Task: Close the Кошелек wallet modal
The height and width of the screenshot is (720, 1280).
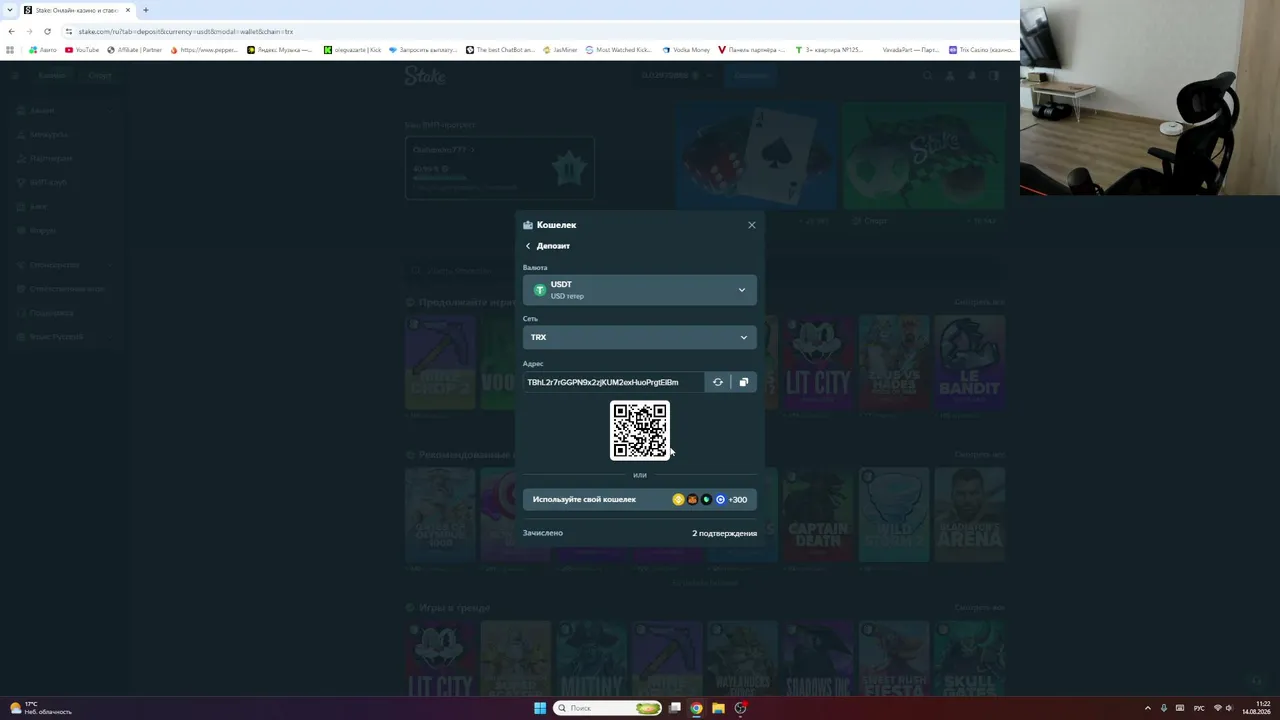Action: tap(752, 225)
